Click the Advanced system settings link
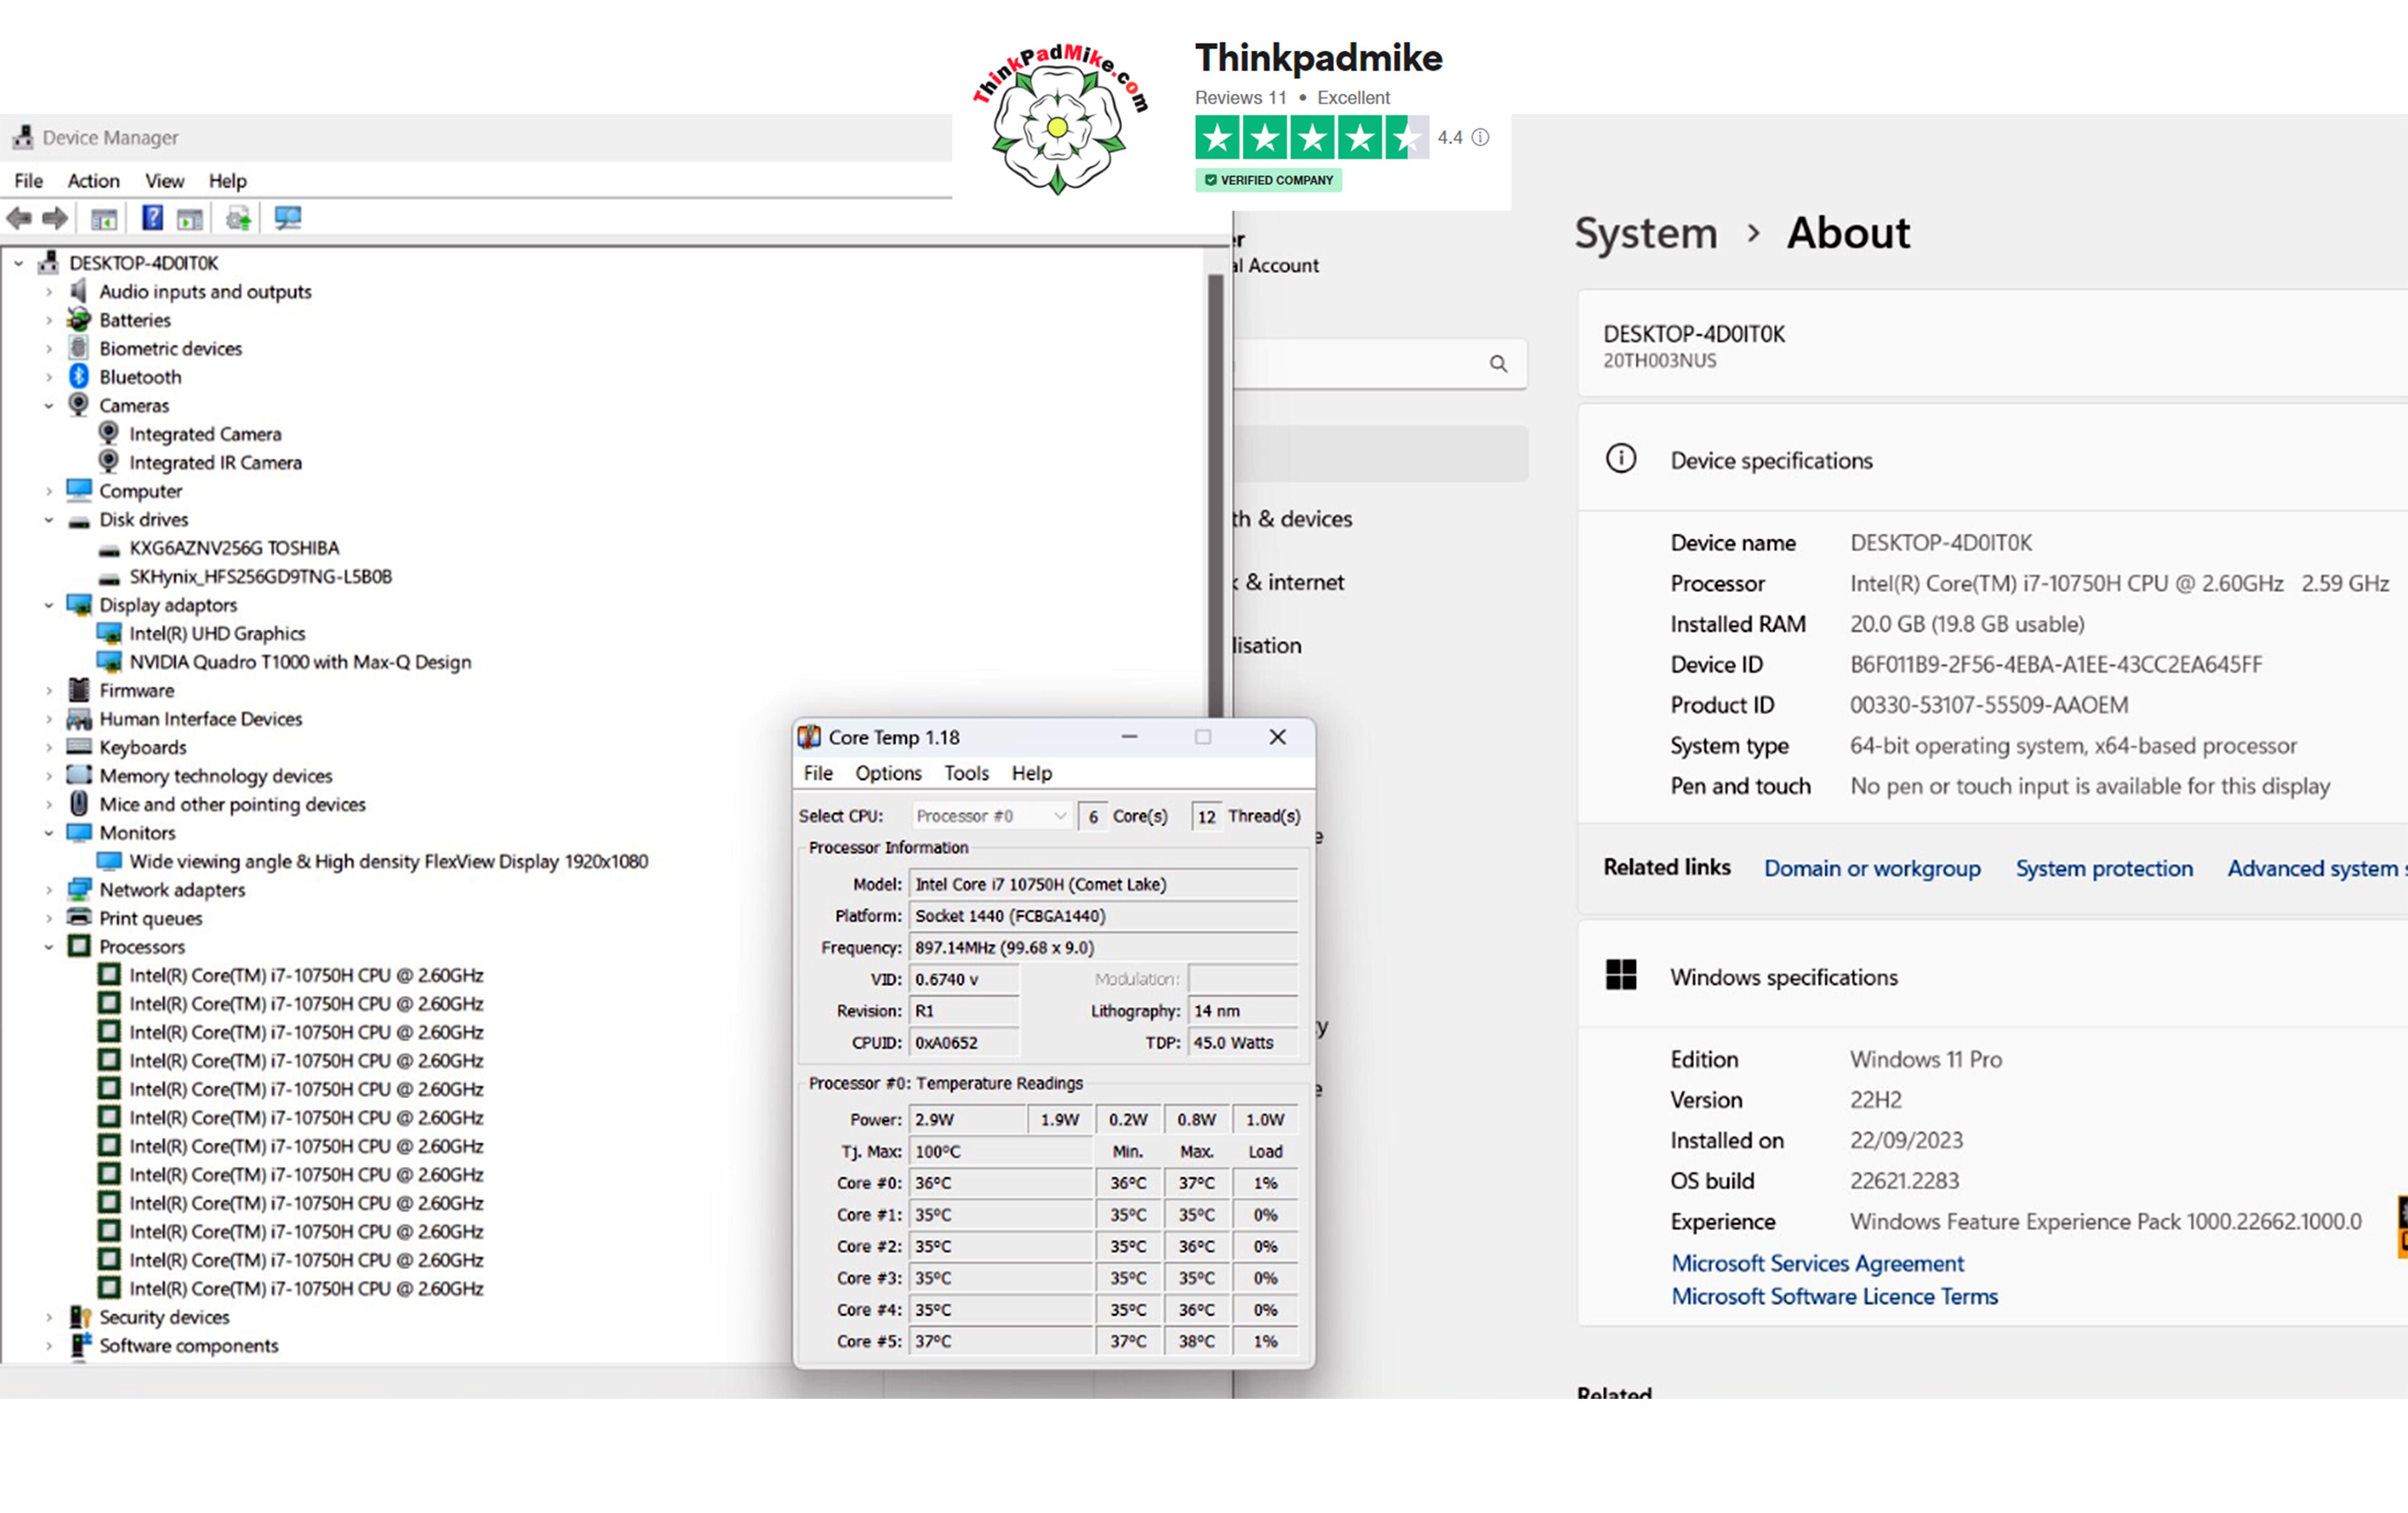The height and width of the screenshot is (1513, 2408). coord(2316,868)
